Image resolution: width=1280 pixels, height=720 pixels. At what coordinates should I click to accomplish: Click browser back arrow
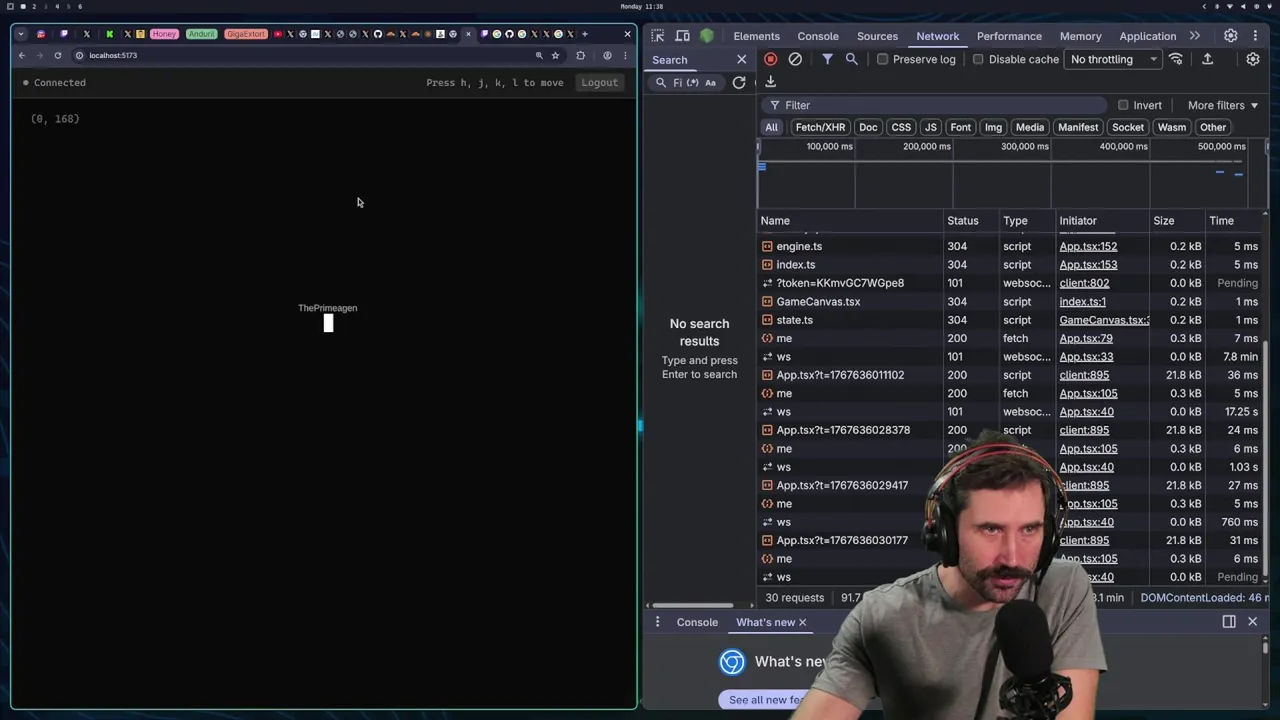(22, 55)
